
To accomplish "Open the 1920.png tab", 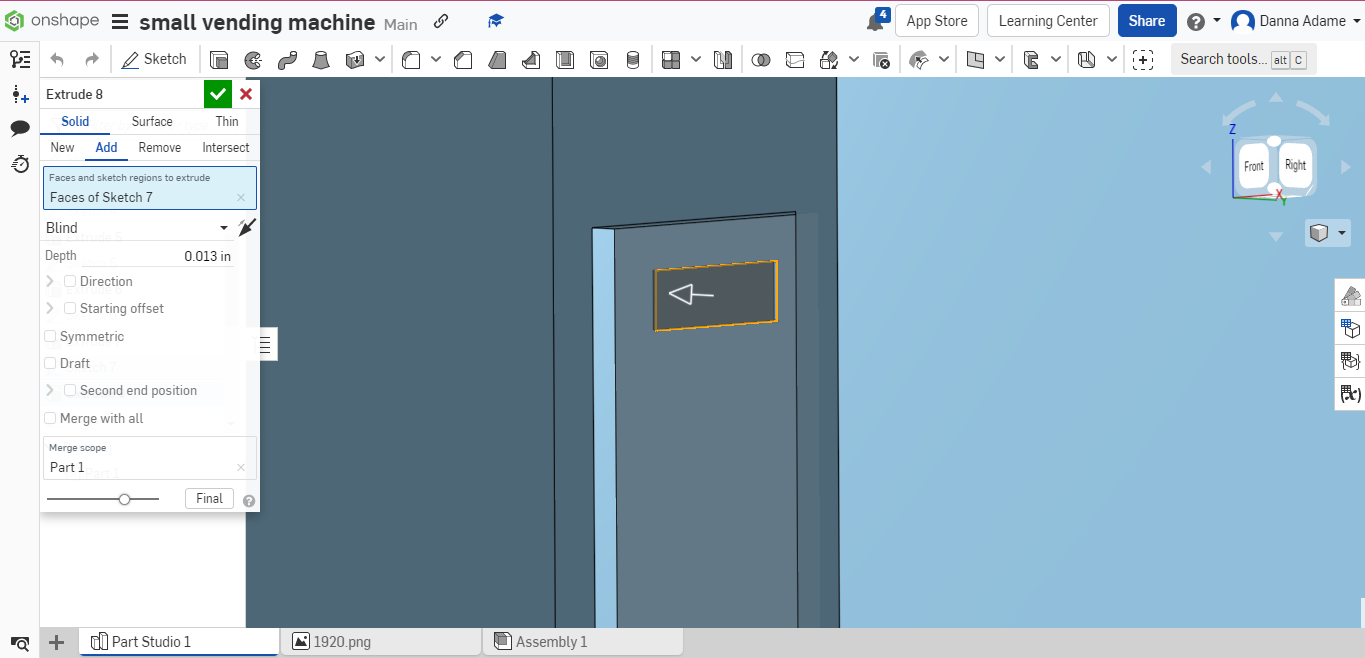I will 380,641.
